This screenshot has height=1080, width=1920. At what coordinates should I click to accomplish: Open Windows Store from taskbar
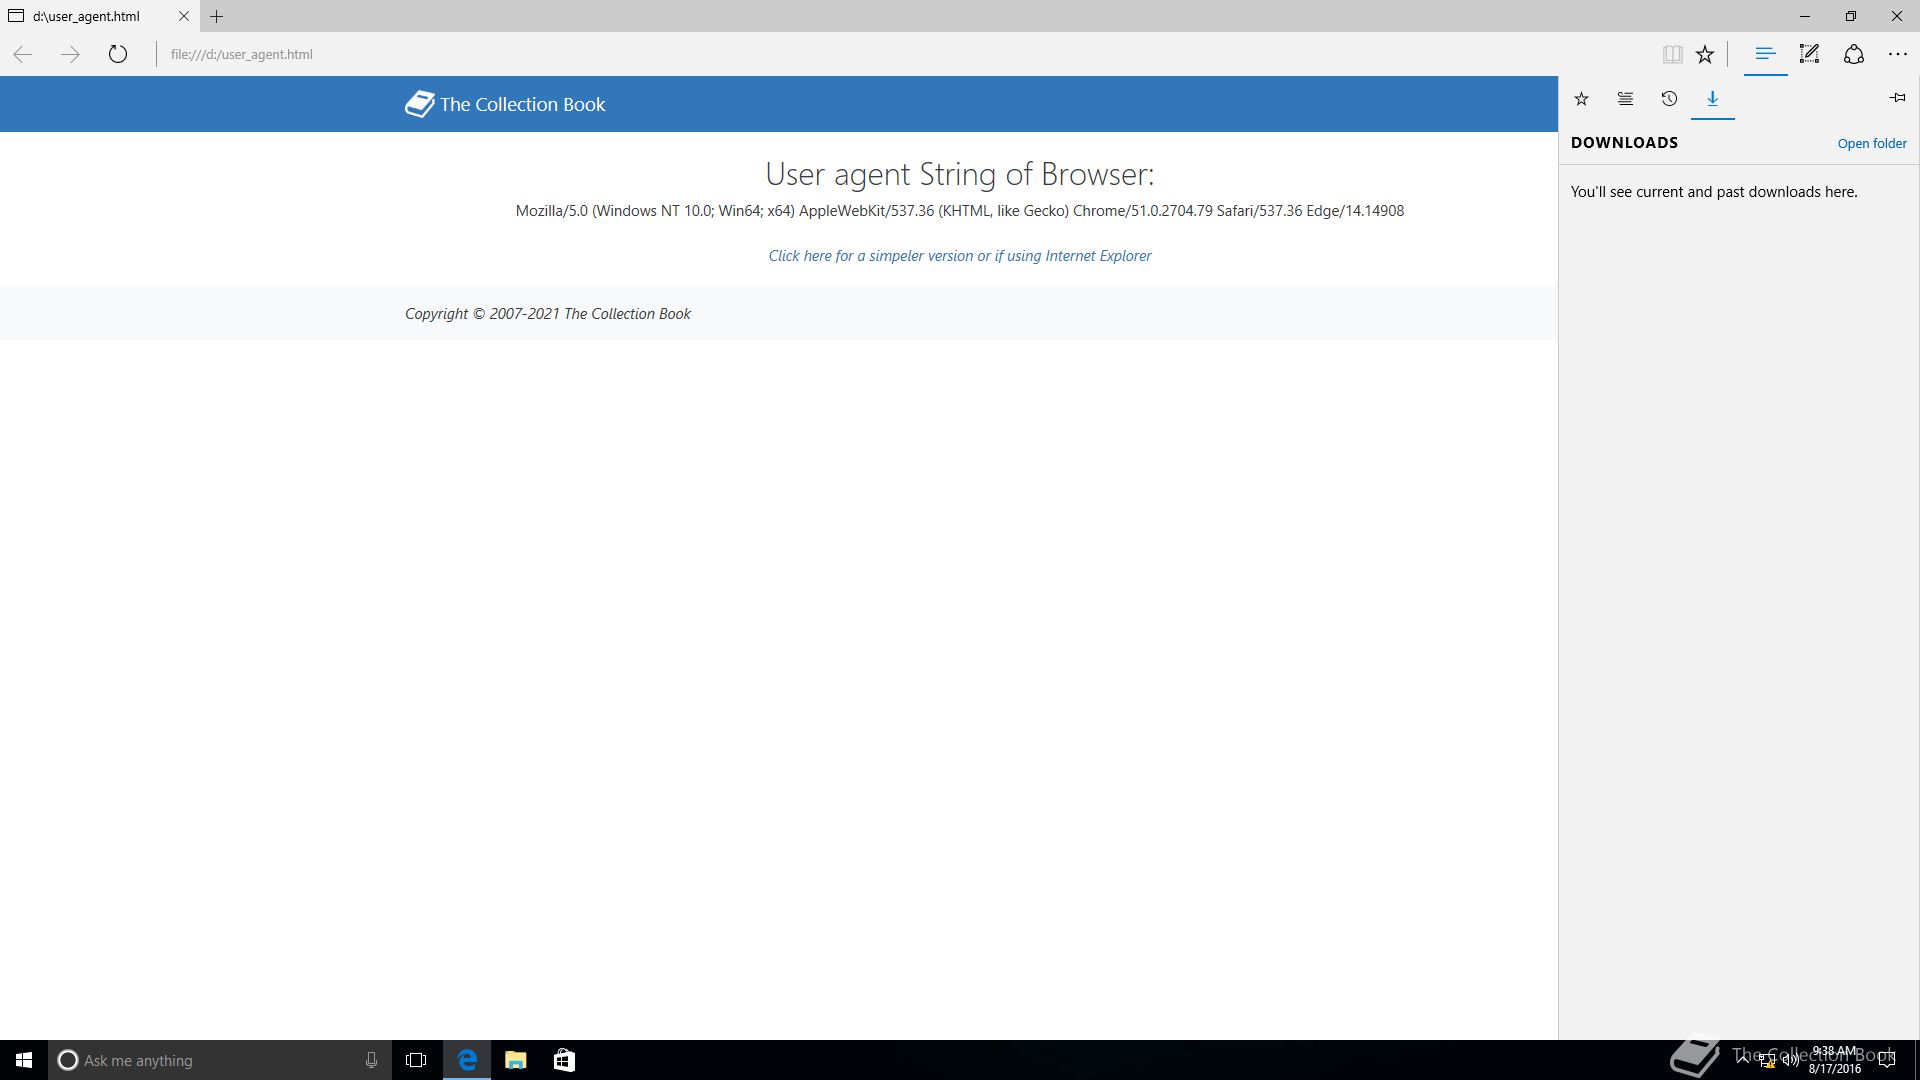pos(564,1060)
